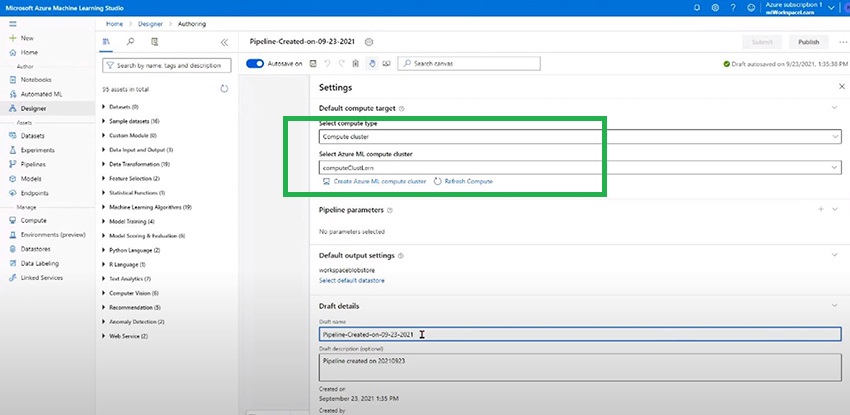Click info icon next to Default compute target
The height and width of the screenshot is (415, 850).
[x=402, y=108]
